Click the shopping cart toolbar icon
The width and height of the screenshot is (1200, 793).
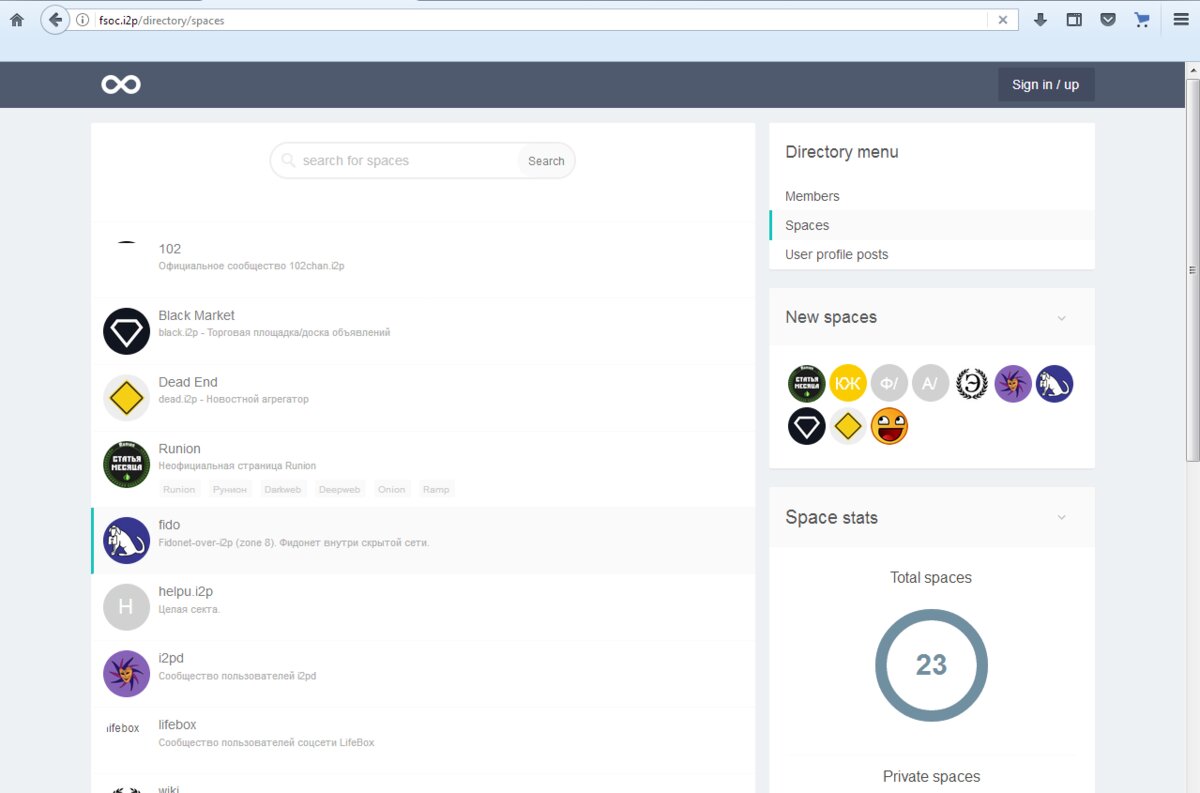pyautogui.click(x=1142, y=20)
